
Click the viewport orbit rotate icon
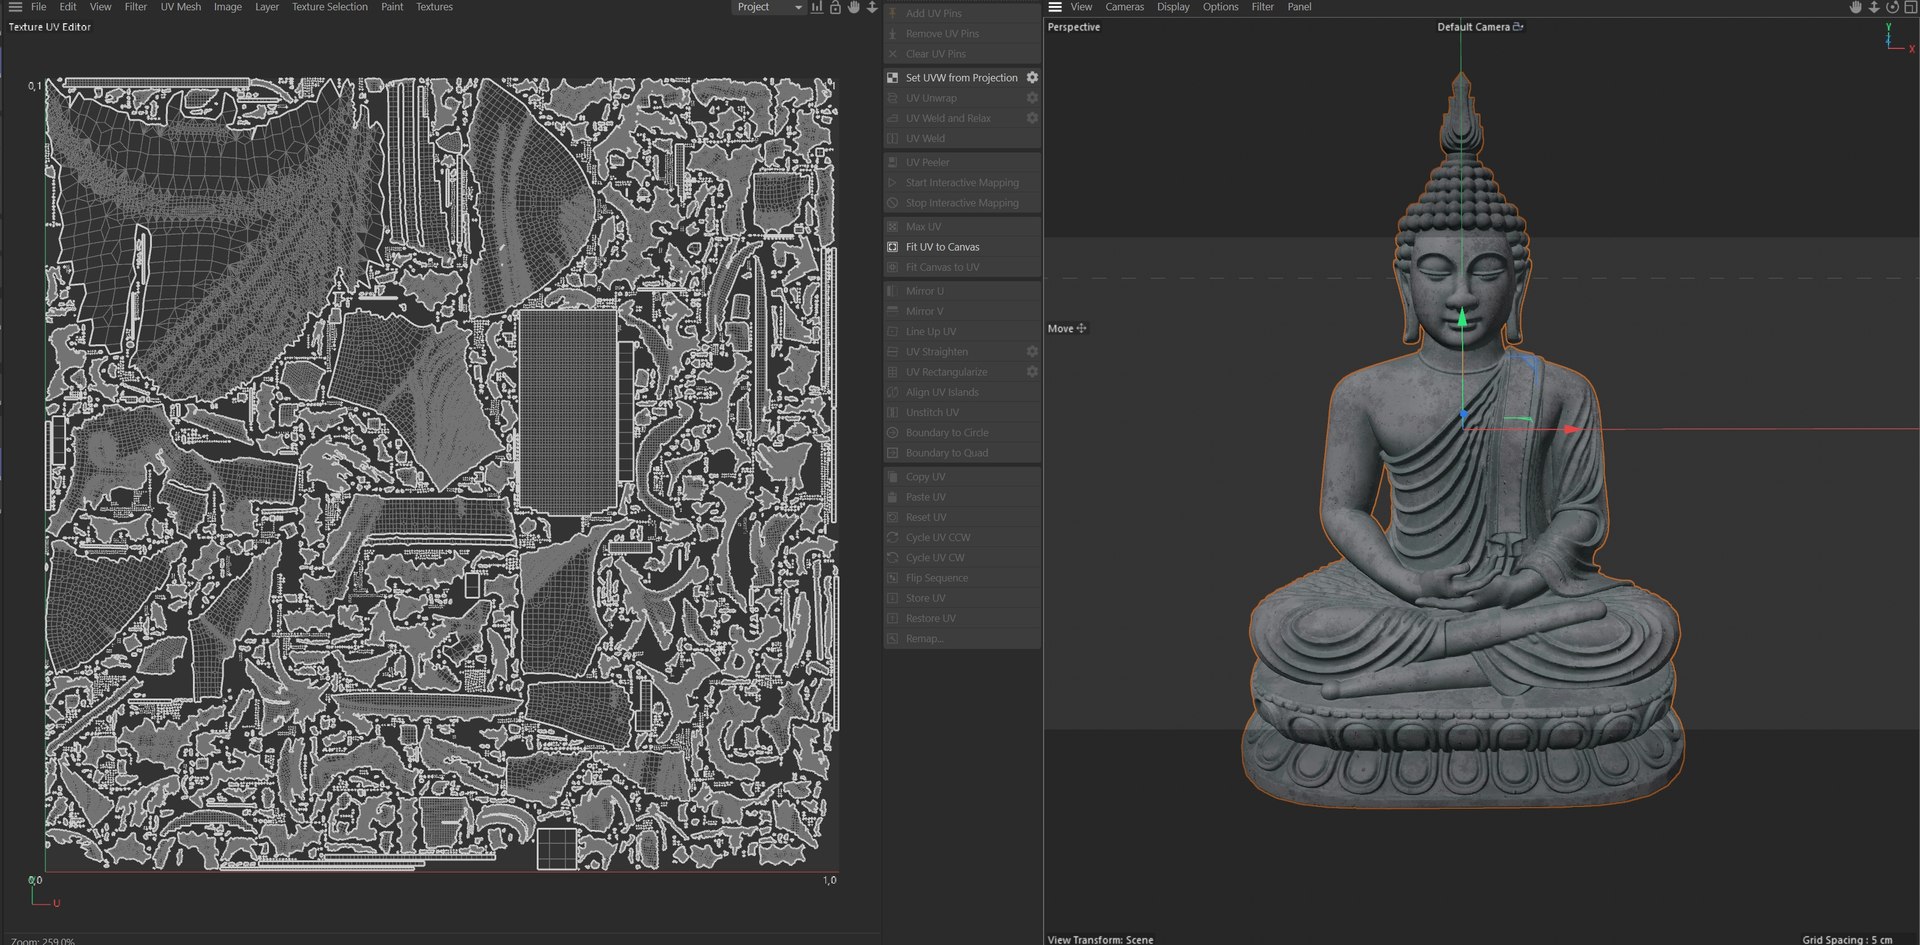1892,7
